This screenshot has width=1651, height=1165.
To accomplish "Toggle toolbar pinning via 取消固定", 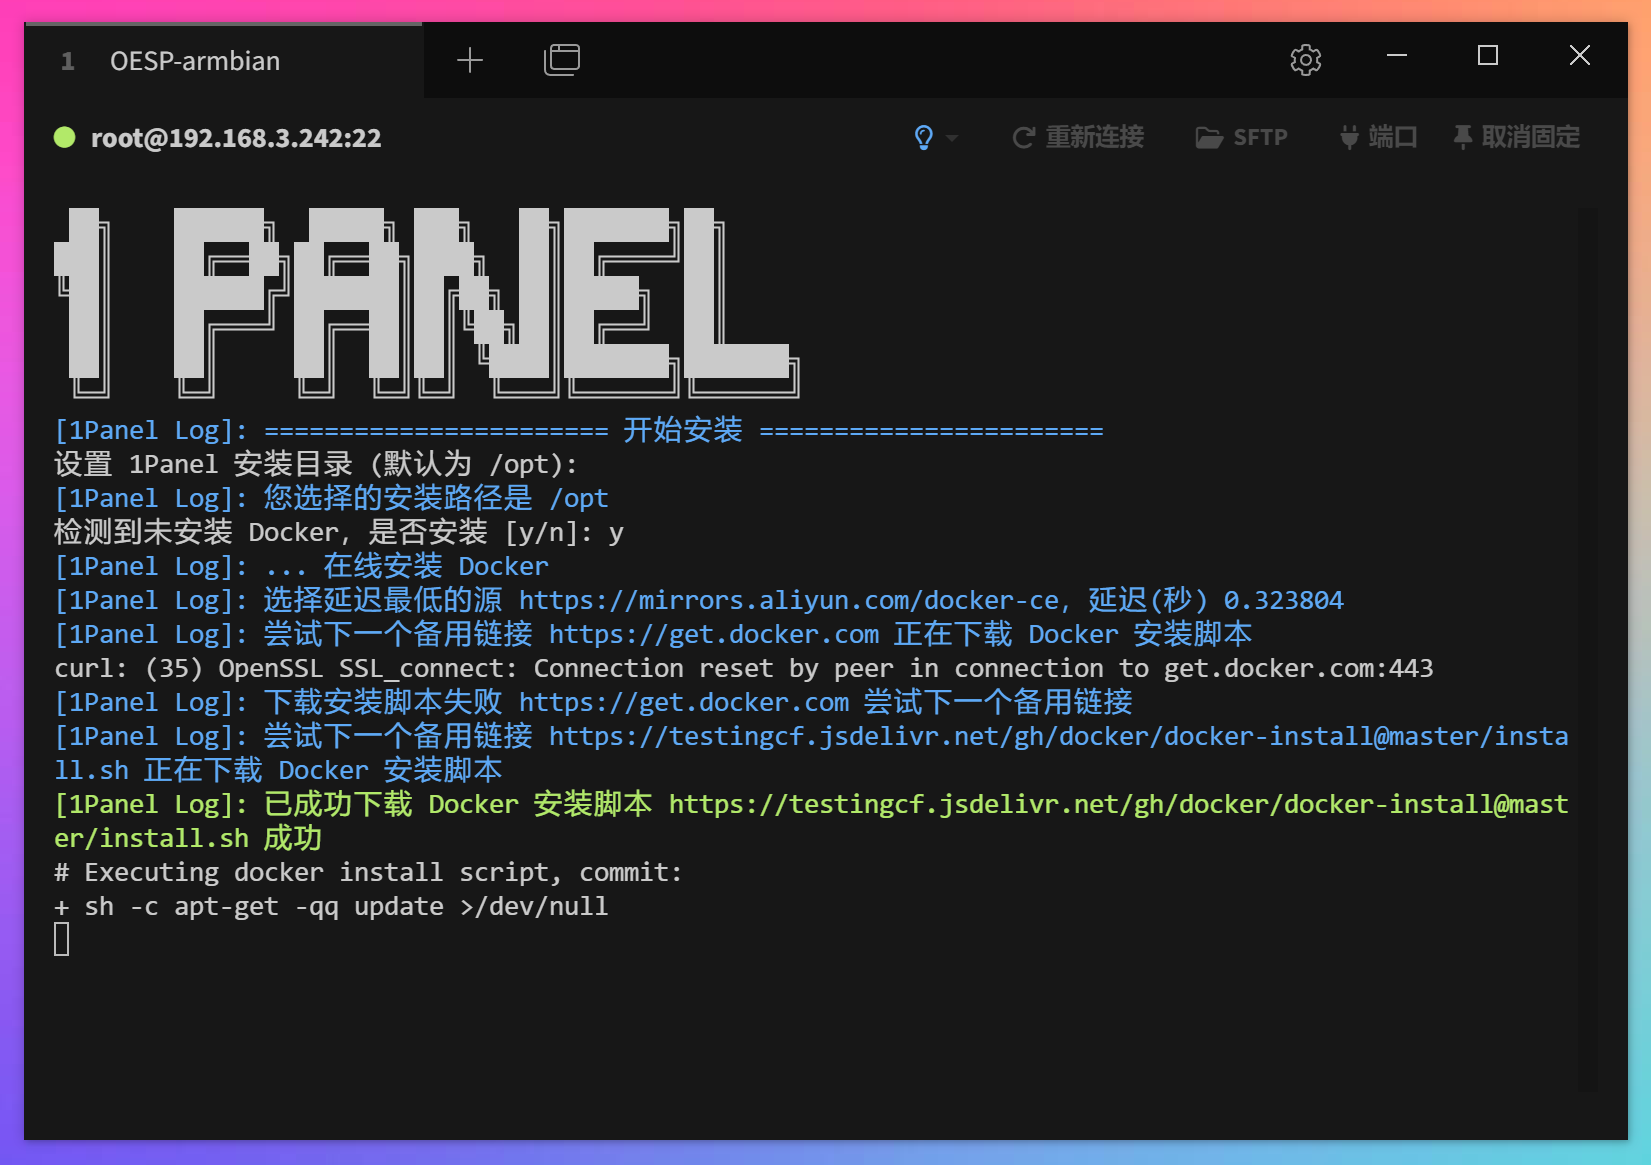I will (x=1515, y=137).
